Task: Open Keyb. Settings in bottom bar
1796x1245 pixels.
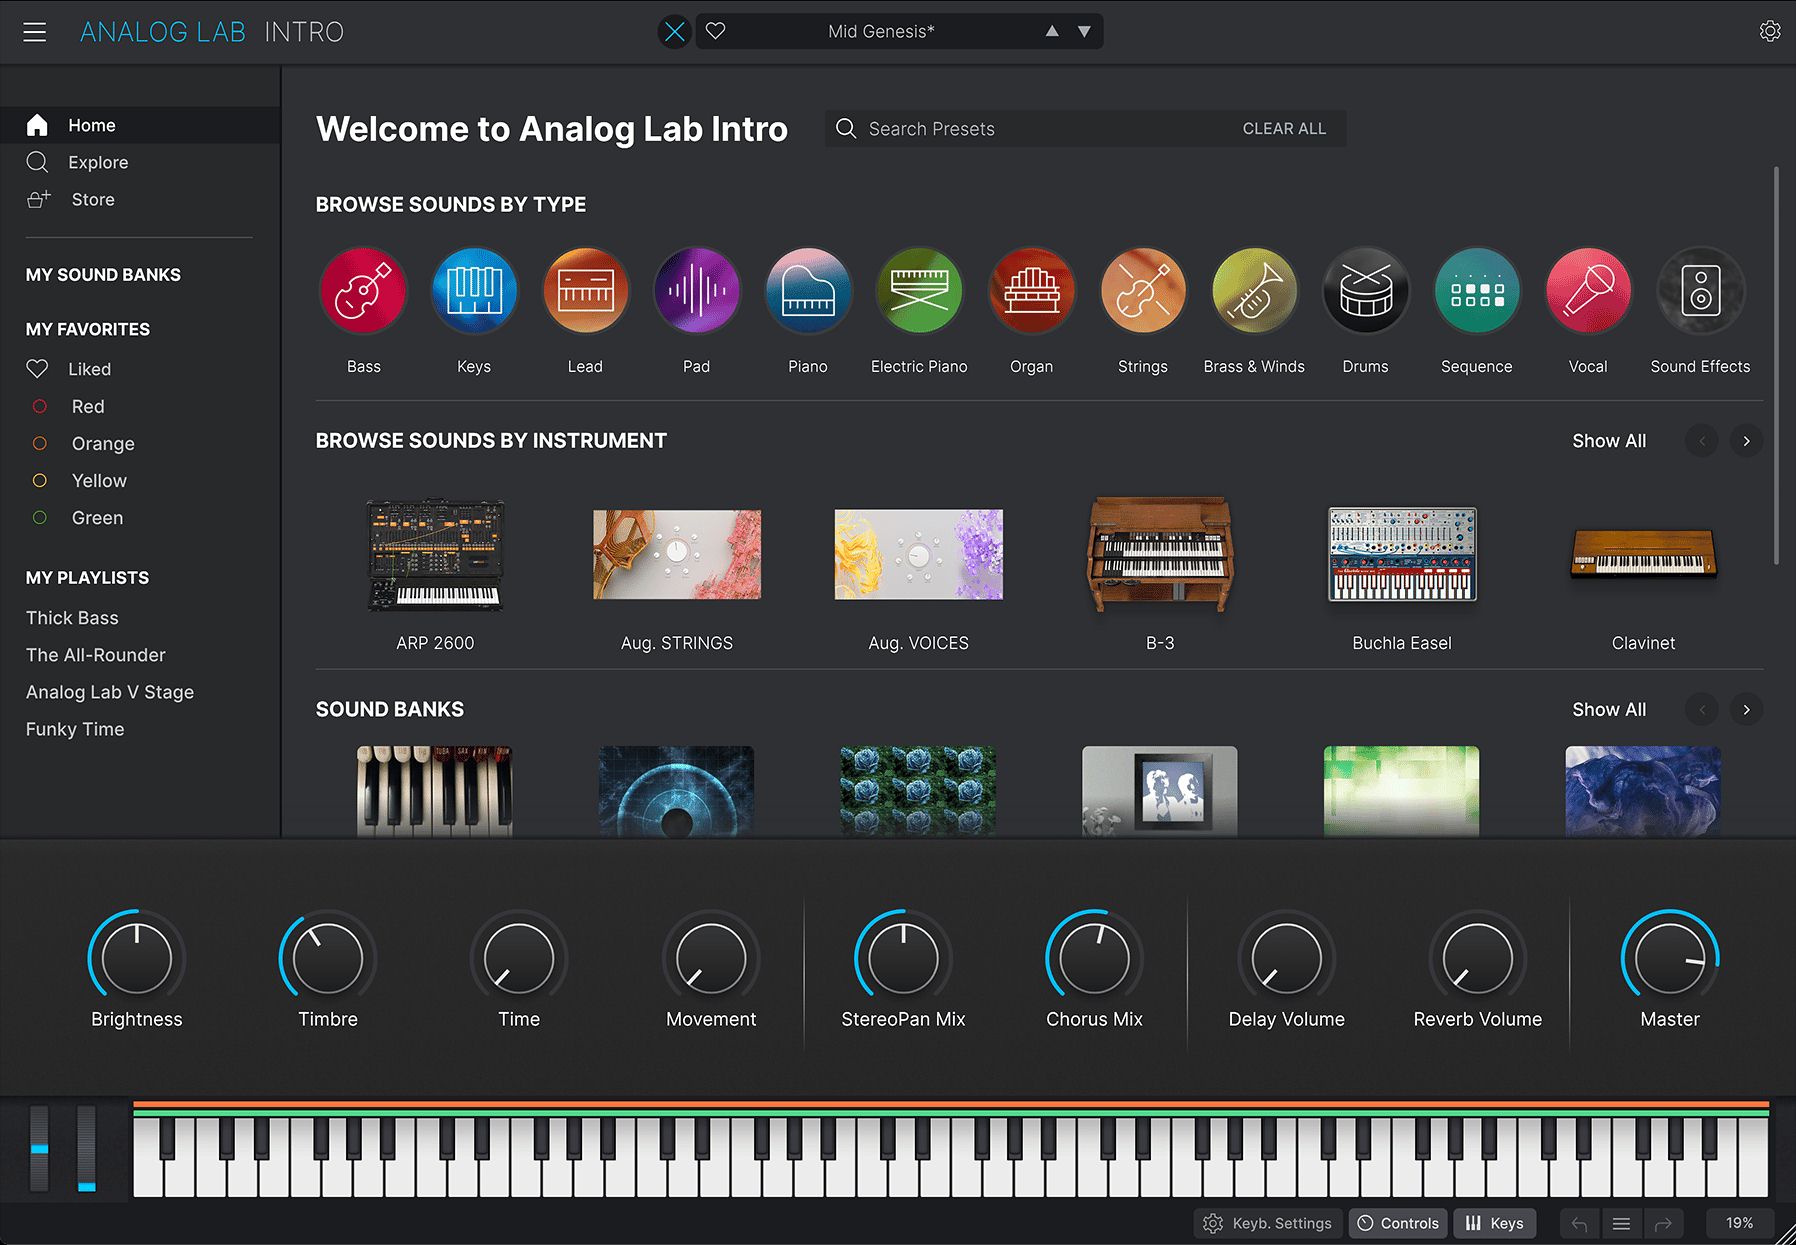Action: tap(1268, 1223)
